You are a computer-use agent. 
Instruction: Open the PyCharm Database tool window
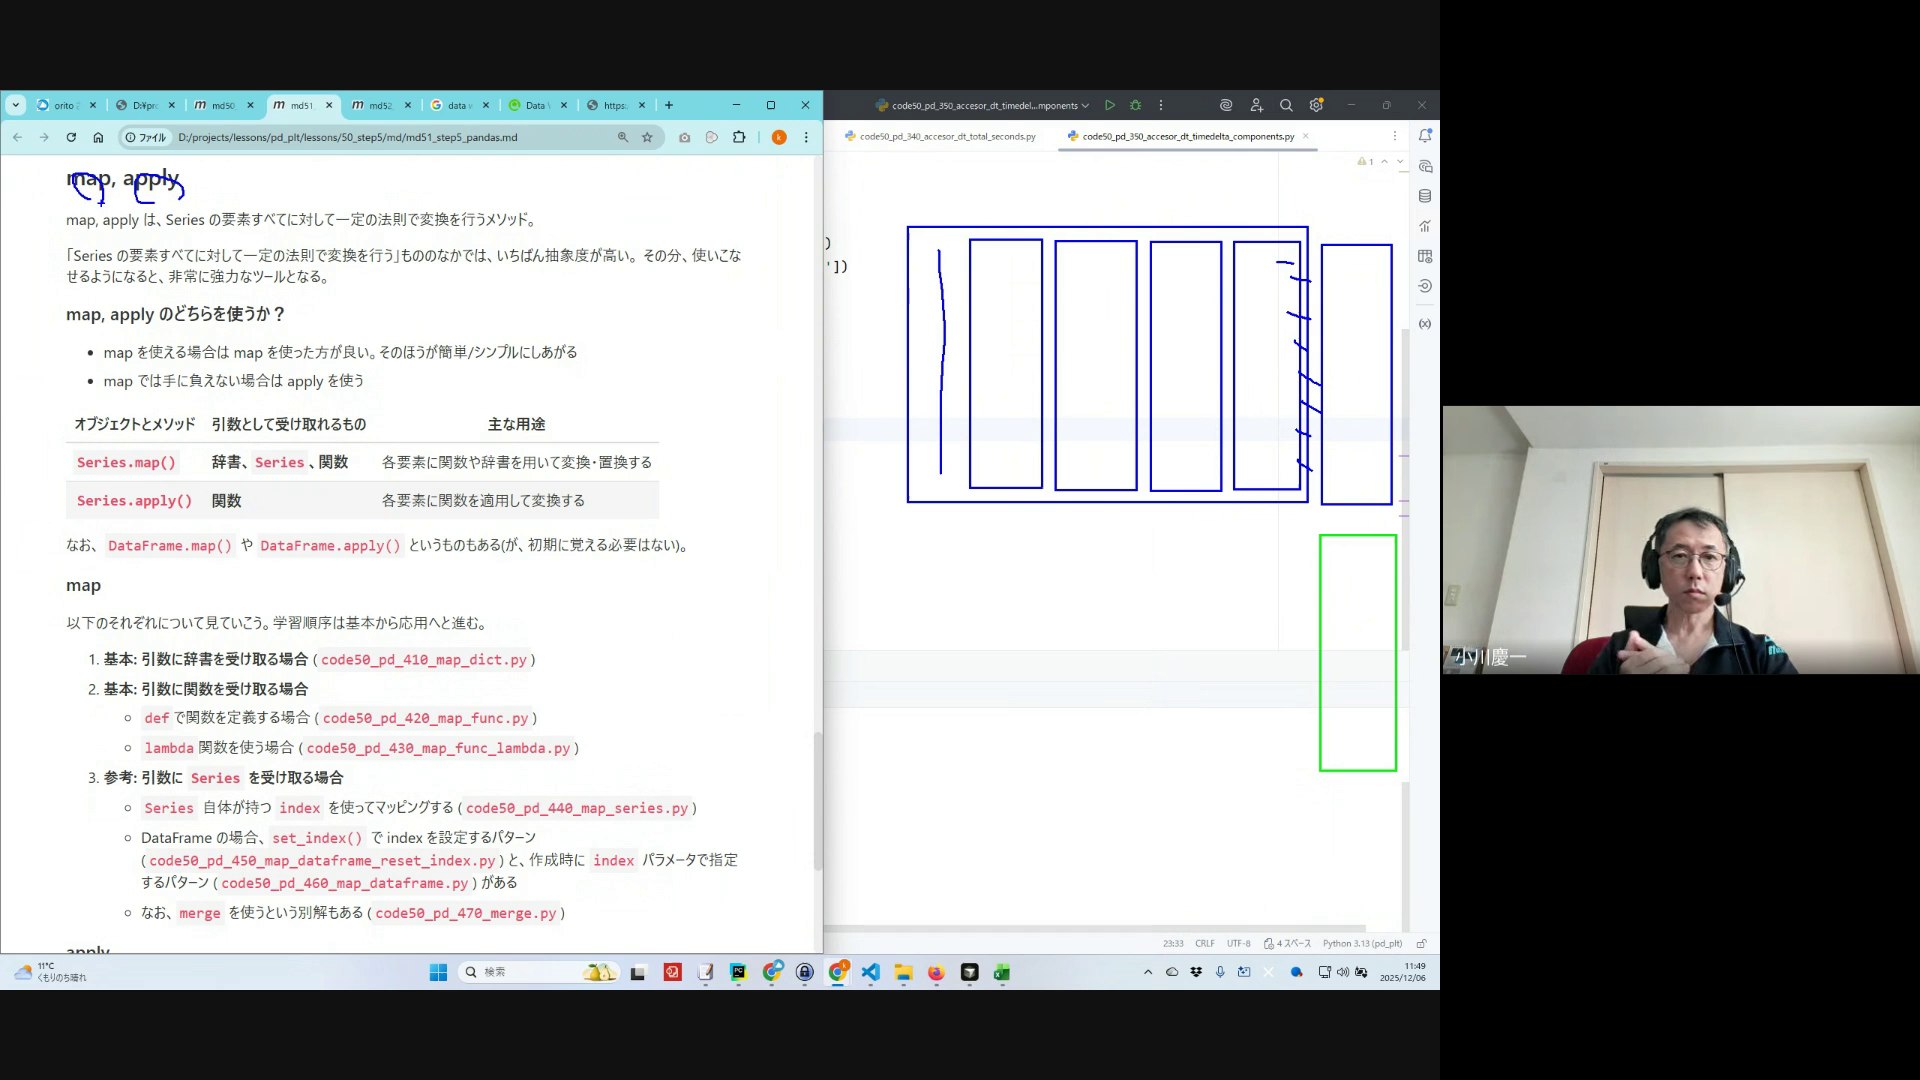(x=1425, y=196)
